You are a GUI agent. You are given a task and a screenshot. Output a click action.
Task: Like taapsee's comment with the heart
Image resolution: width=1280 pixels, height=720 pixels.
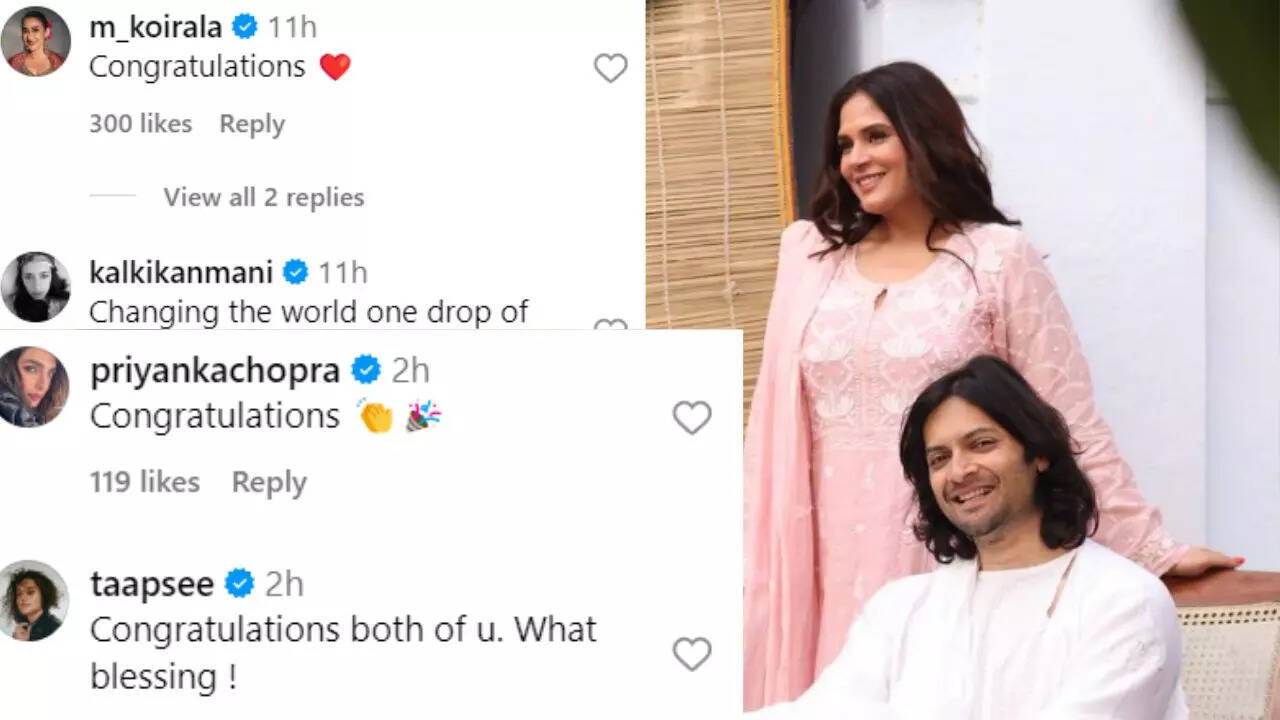pyautogui.click(x=691, y=654)
